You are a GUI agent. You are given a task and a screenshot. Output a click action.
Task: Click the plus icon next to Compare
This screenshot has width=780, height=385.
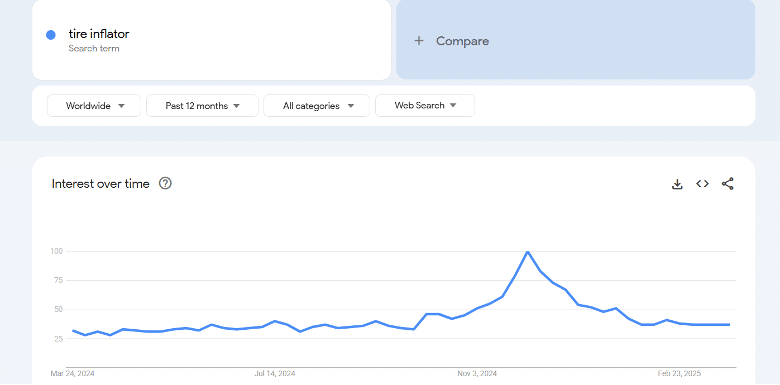[x=419, y=41]
